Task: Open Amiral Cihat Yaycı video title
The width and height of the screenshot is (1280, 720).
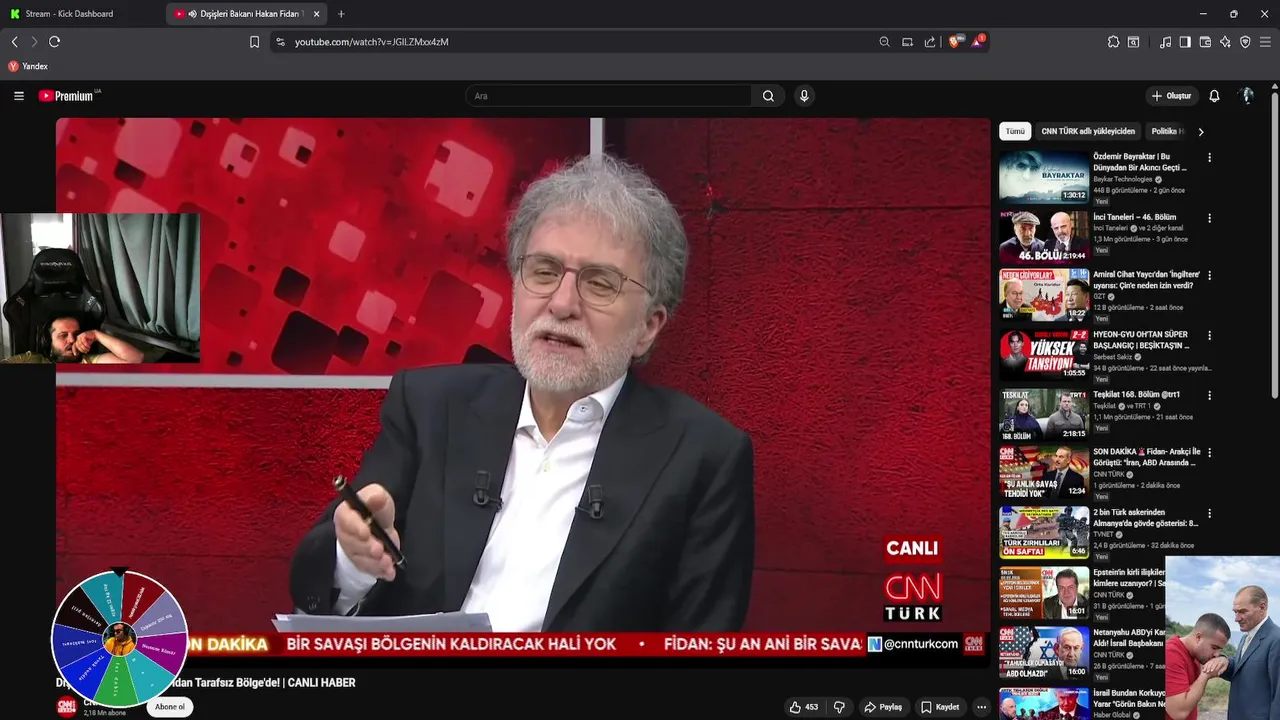Action: (1146, 280)
